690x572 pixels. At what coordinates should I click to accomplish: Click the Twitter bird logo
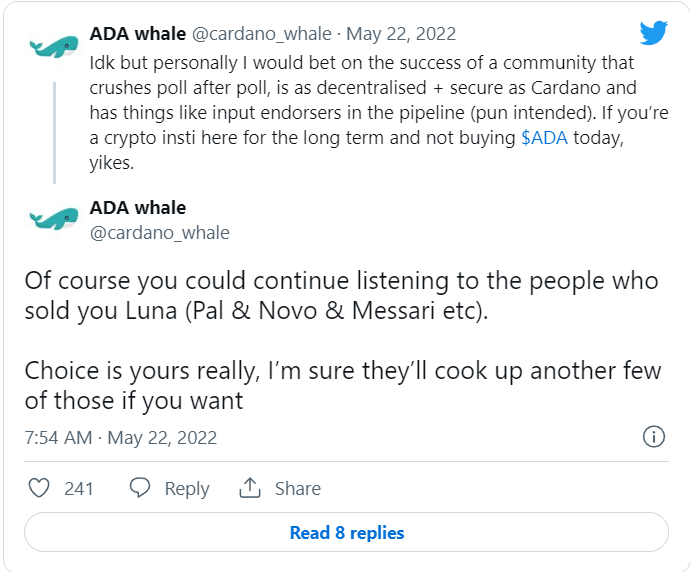[653, 33]
